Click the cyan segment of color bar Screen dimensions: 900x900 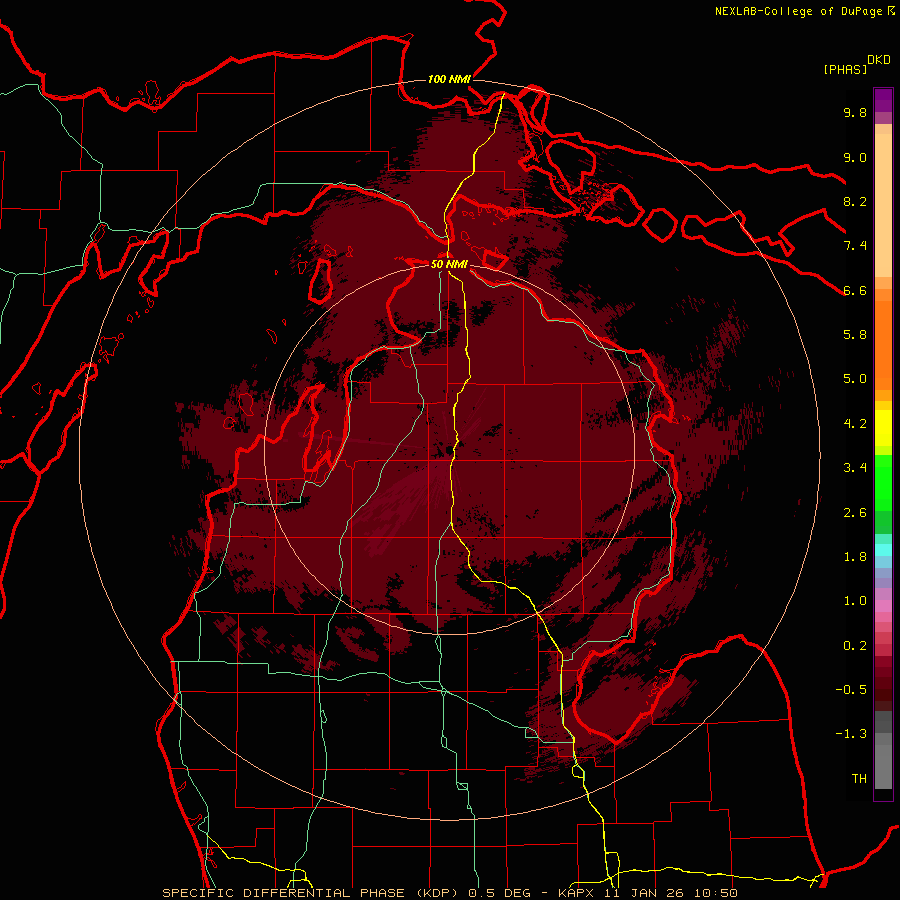(883, 549)
